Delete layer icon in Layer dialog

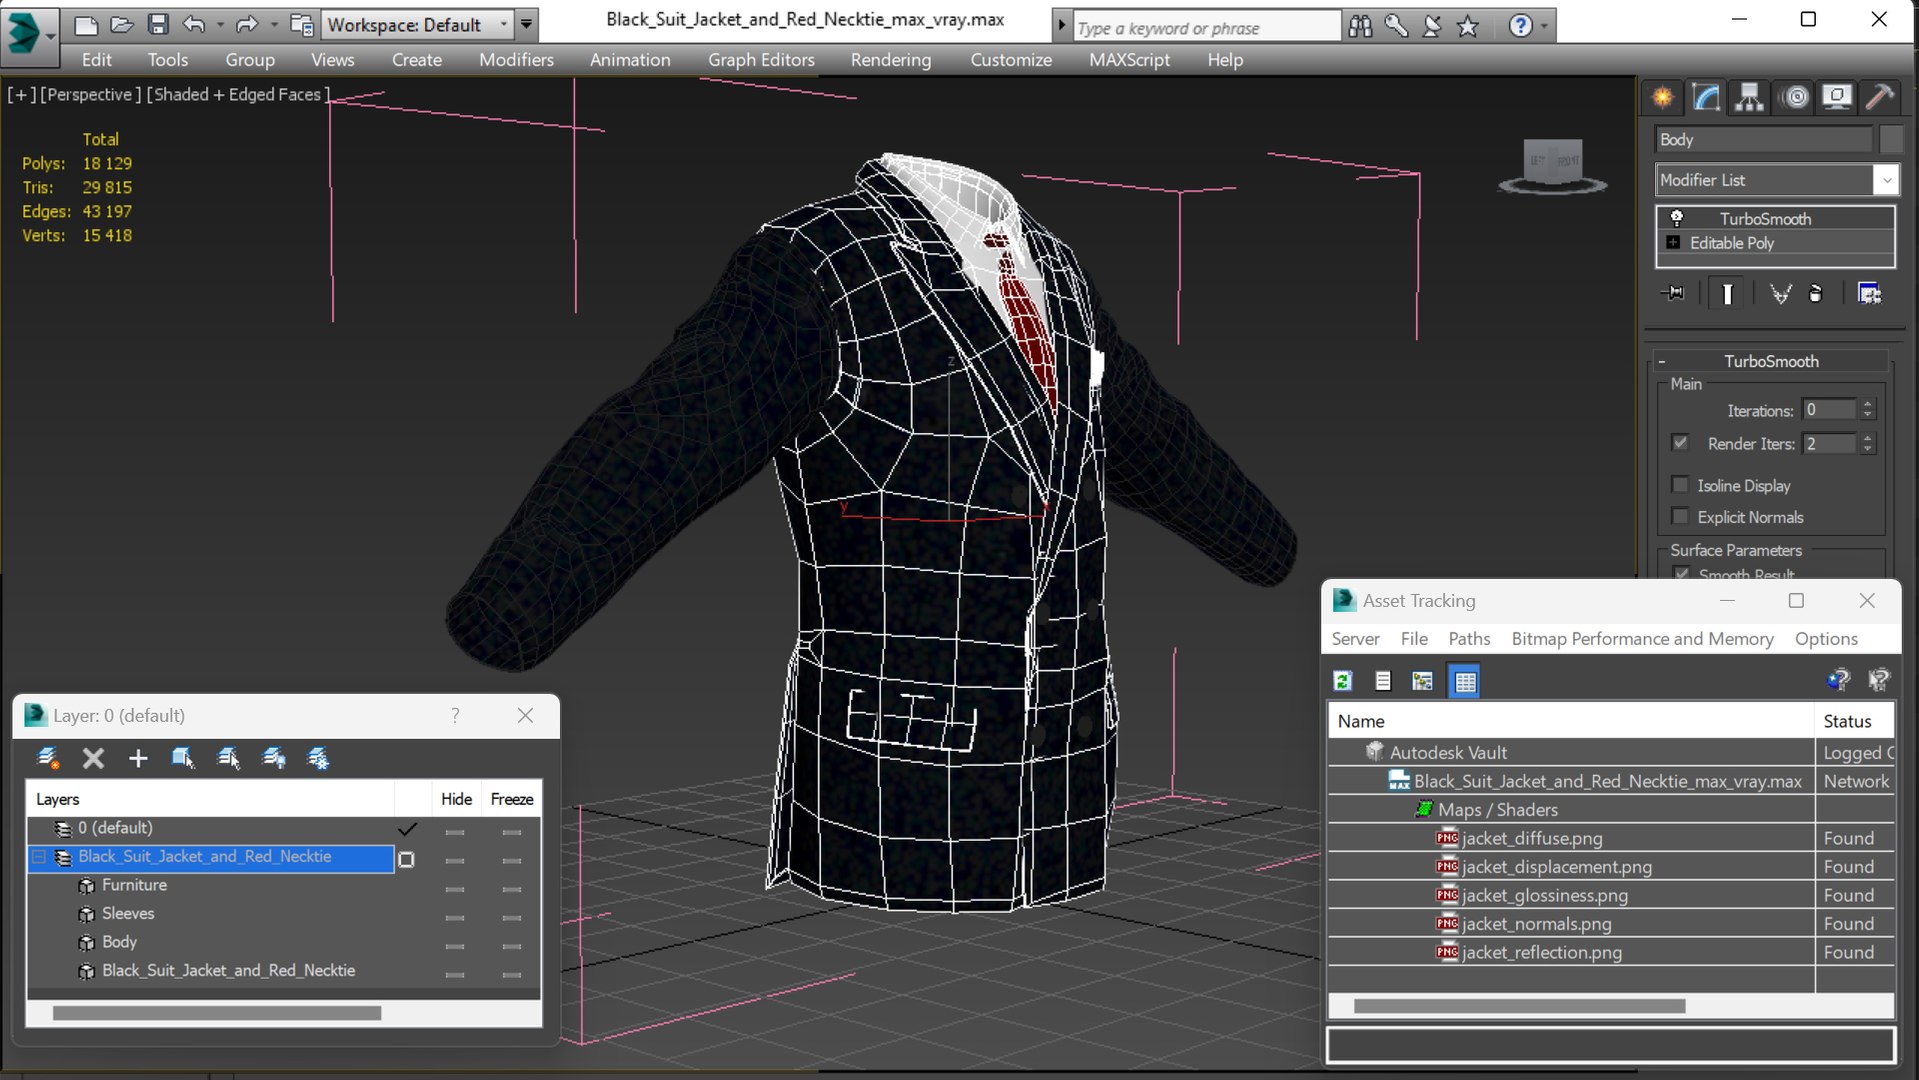point(93,758)
